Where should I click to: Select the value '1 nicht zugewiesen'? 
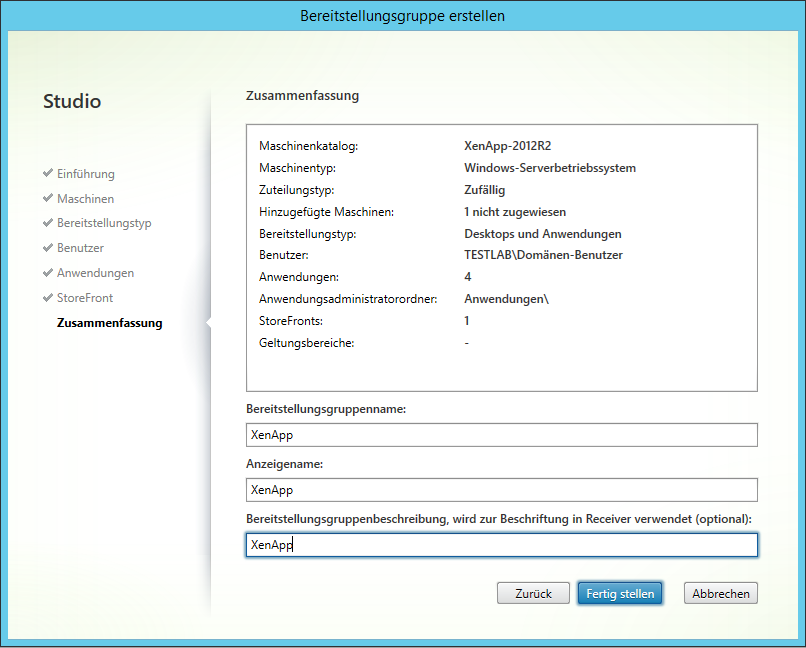515,212
